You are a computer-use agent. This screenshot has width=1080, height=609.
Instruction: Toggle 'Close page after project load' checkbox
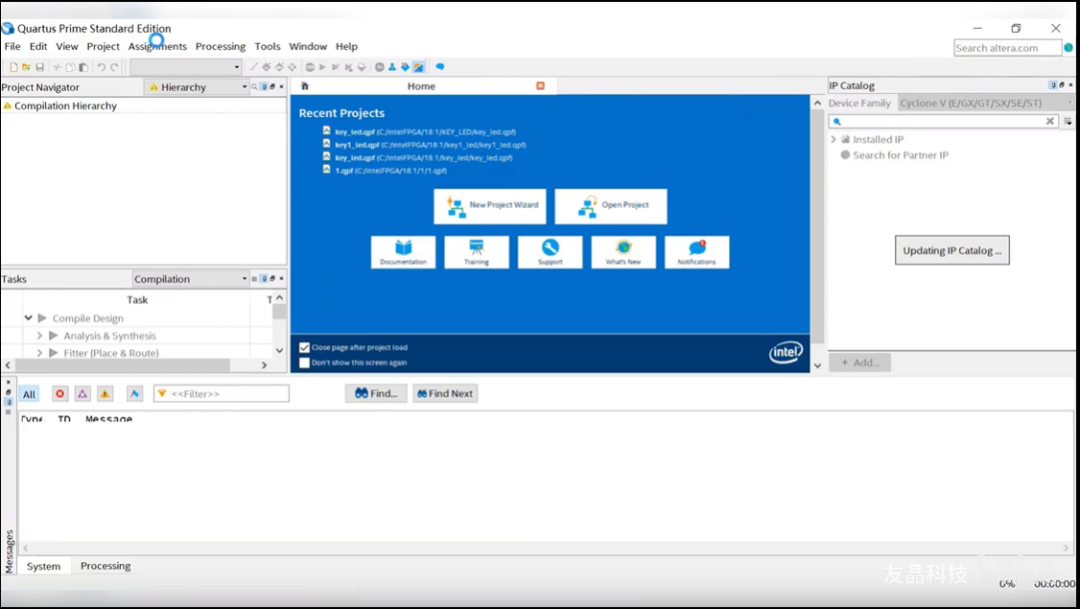[x=304, y=348]
